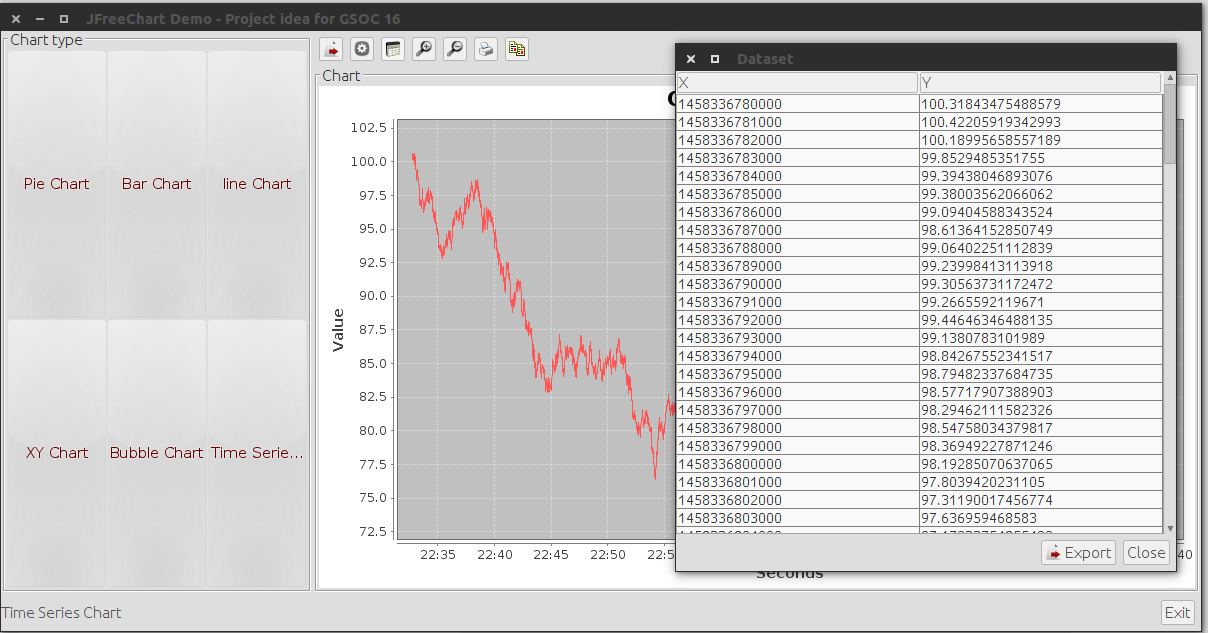
Task: Select cell 97.636959468583
Action: tap(1041, 518)
